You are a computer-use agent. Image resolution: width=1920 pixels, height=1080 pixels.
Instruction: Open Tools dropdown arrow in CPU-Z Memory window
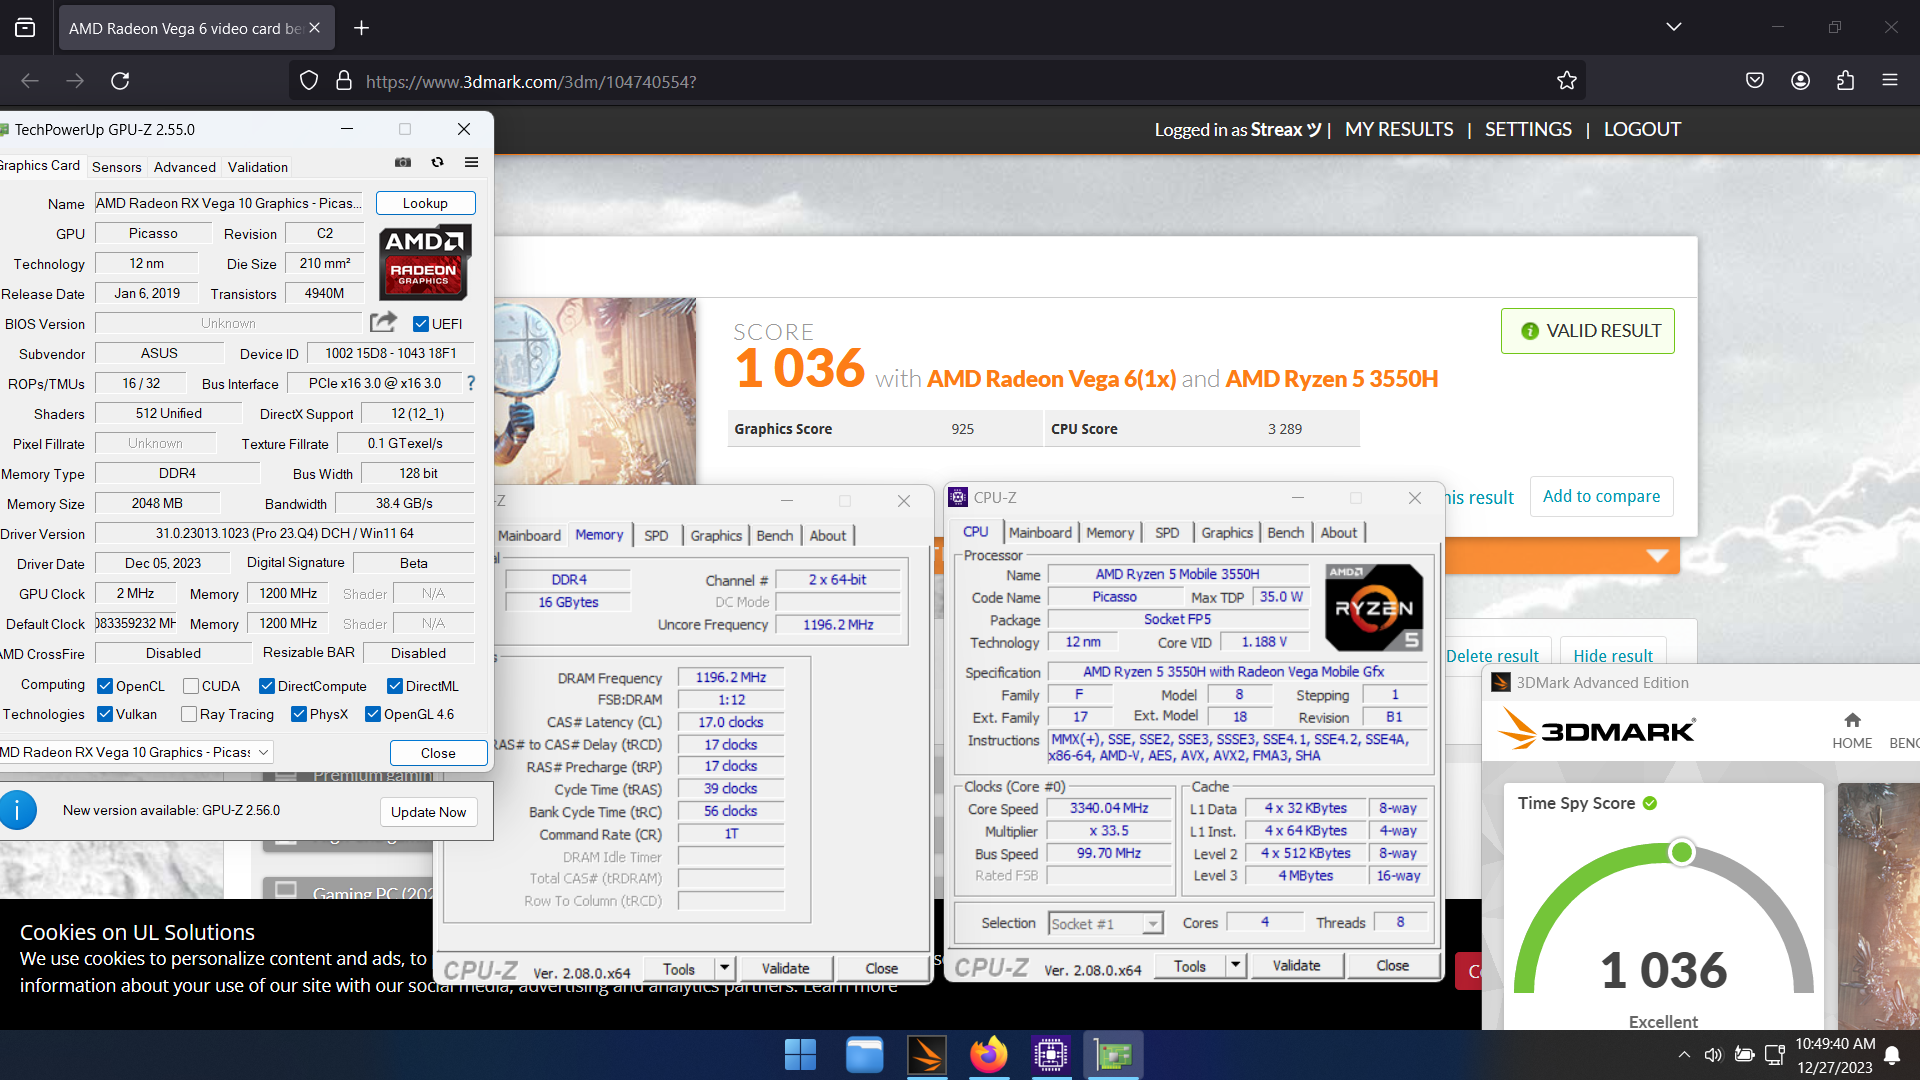coord(725,968)
